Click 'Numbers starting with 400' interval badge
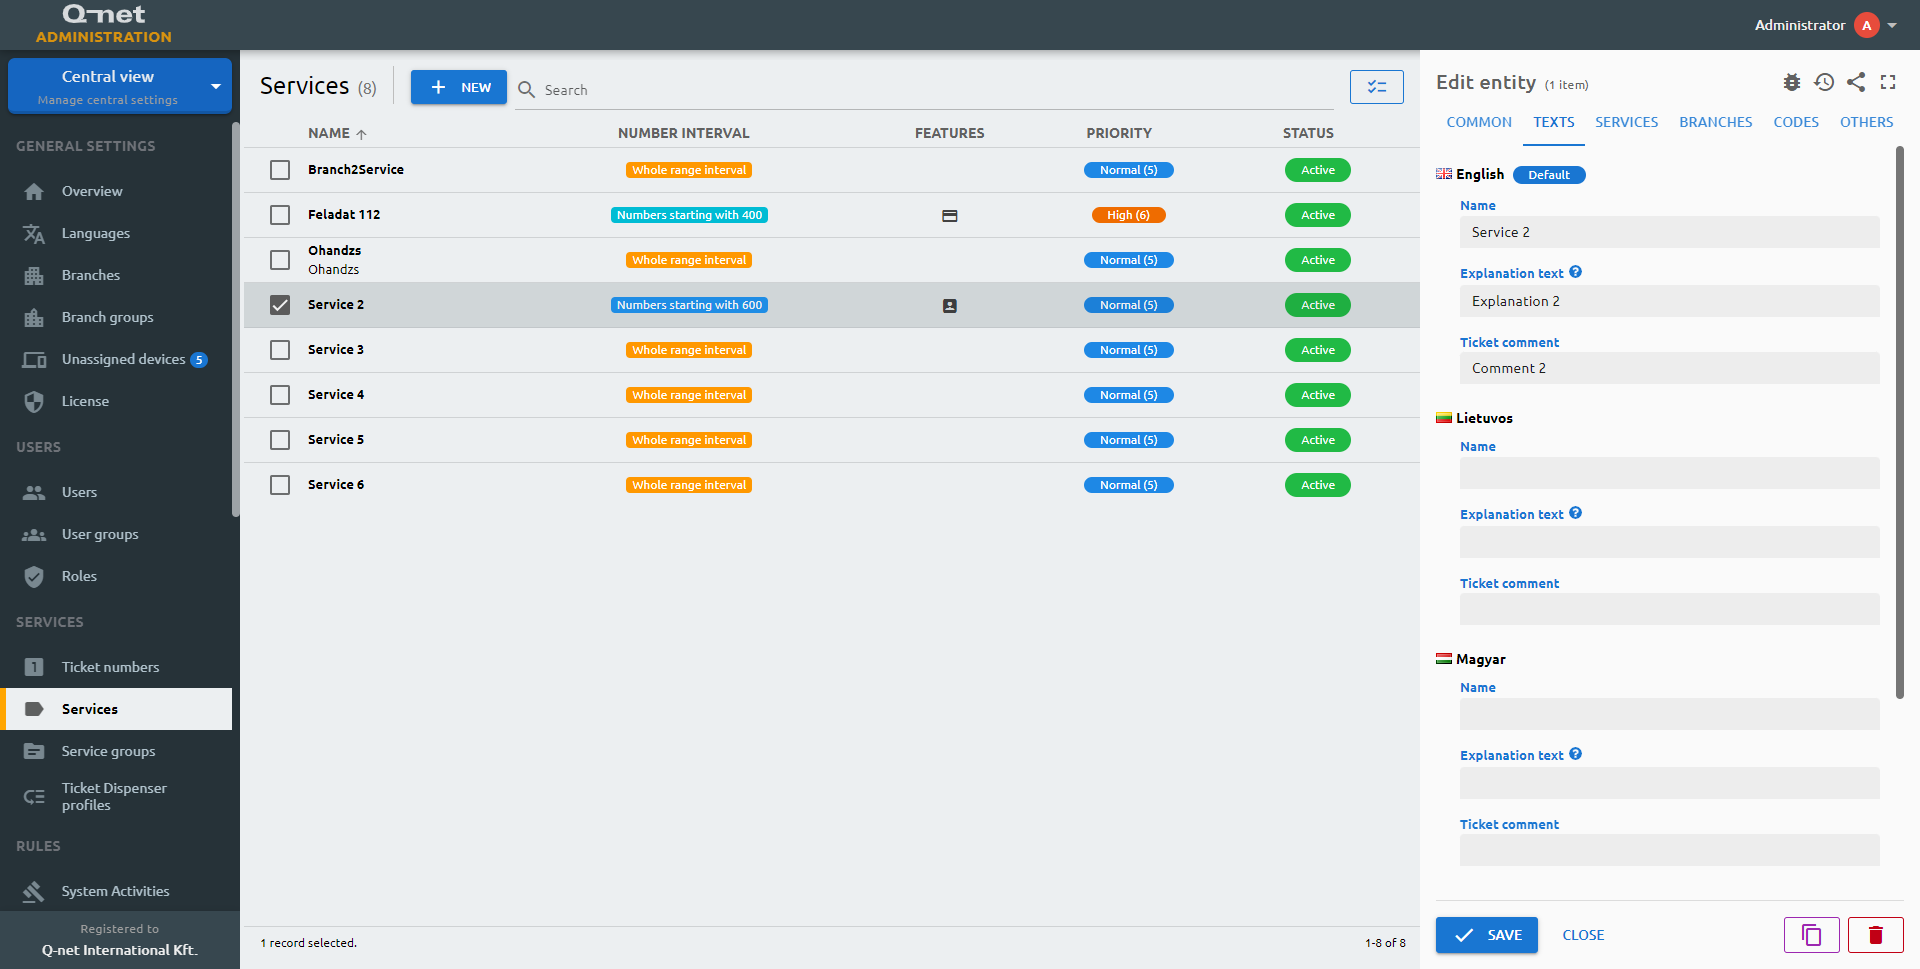Image resolution: width=1920 pixels, height=969 pixels. 689,215
